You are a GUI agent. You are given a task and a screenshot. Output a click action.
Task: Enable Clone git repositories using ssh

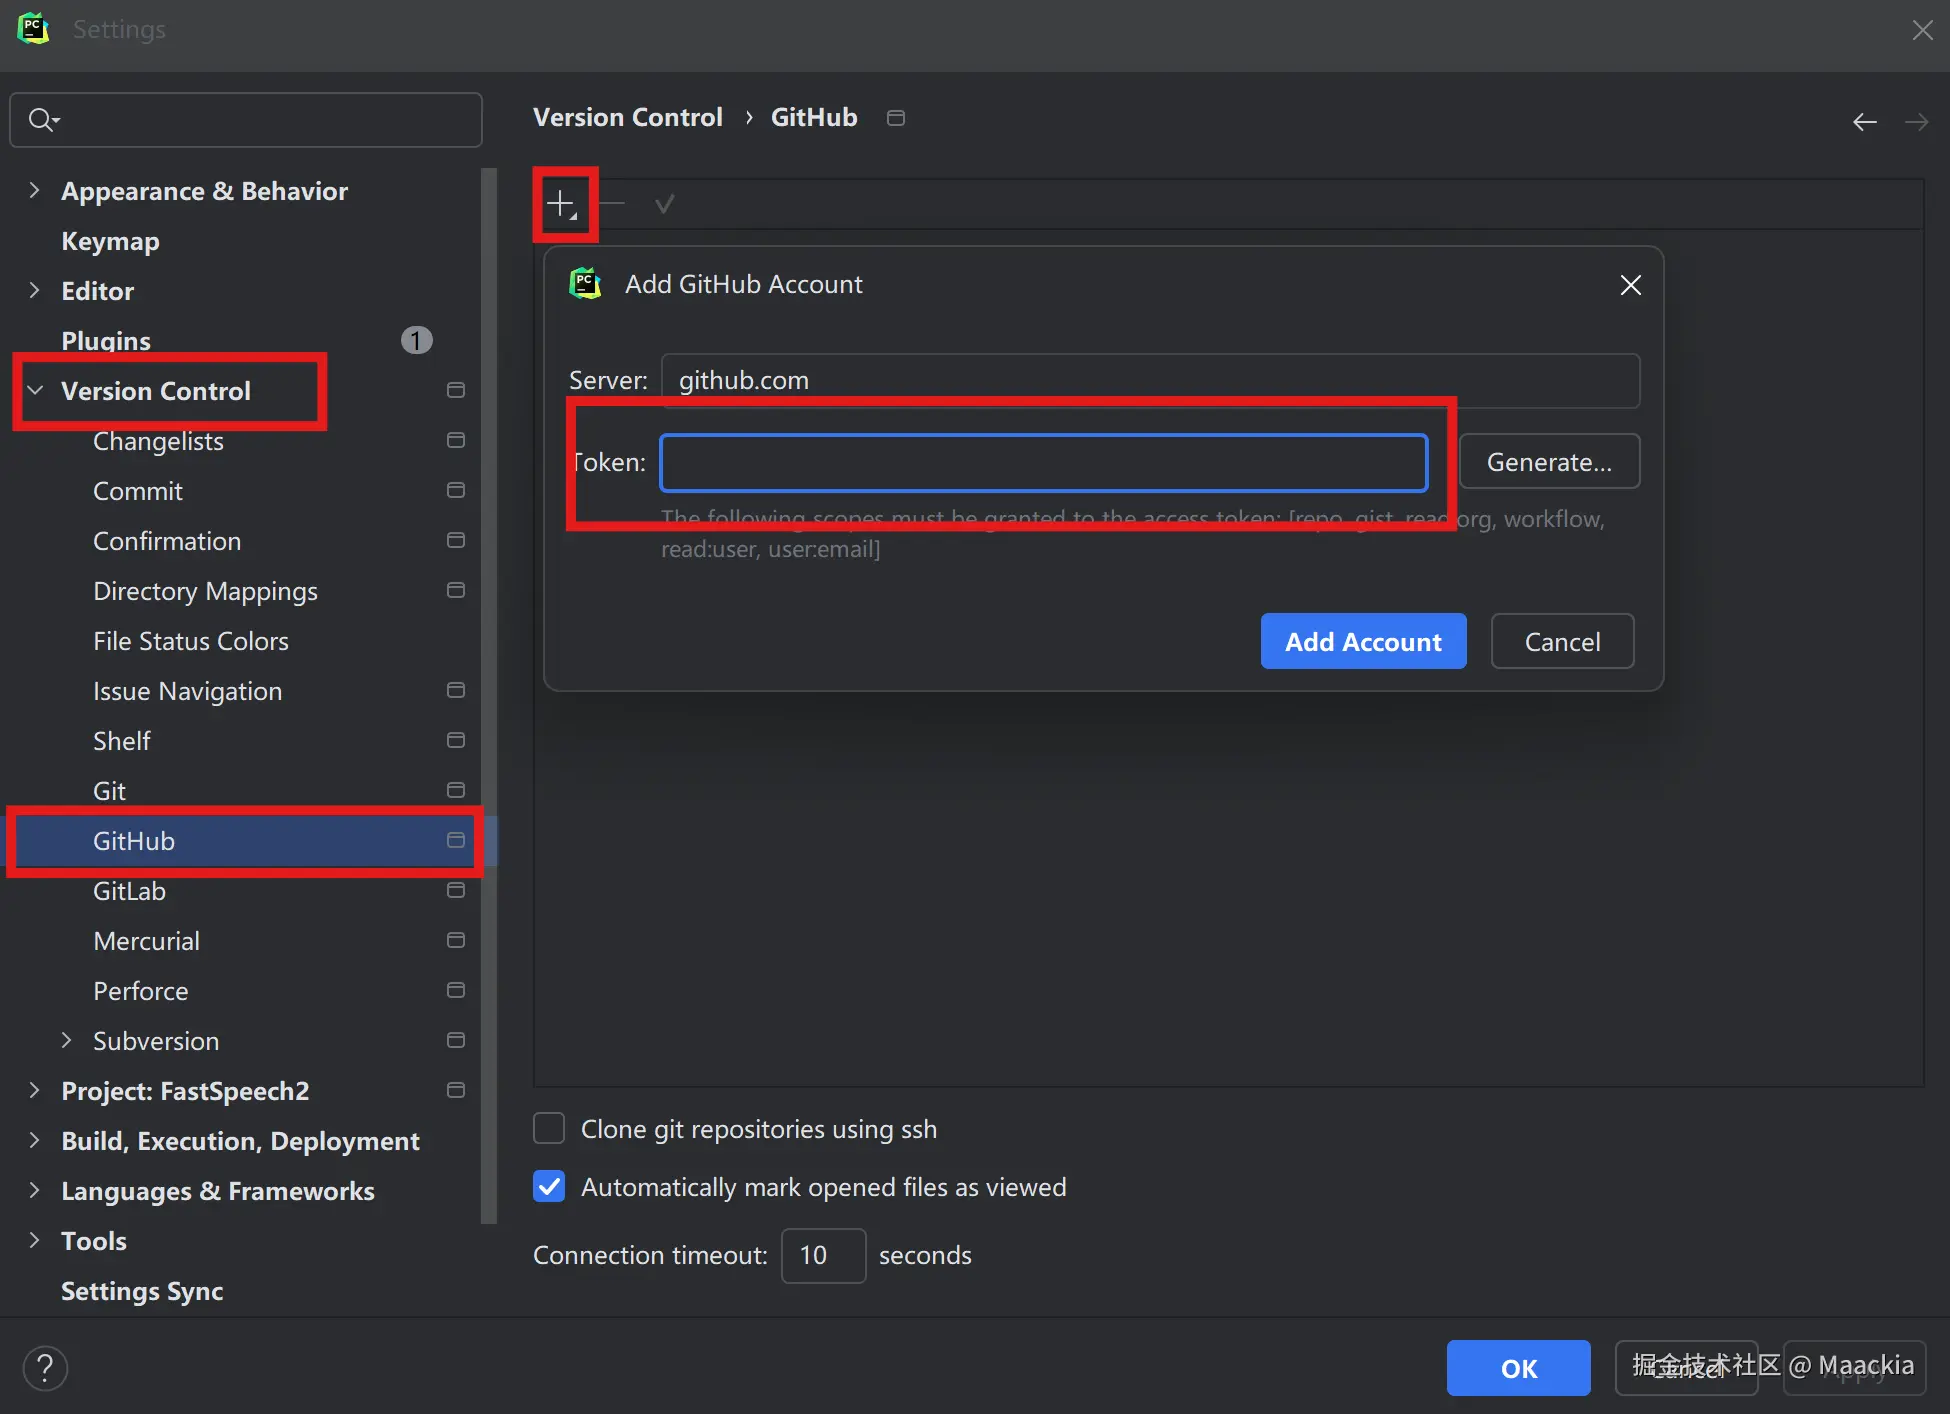click(x=549, y=1128)
